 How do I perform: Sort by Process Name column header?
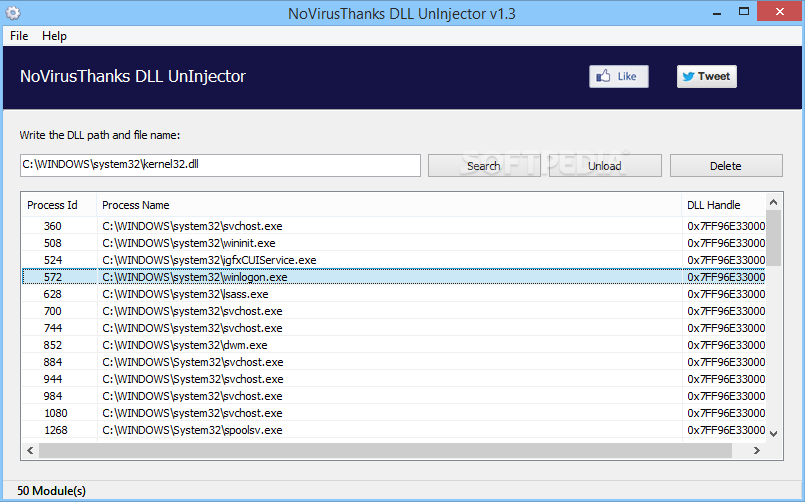389,205
